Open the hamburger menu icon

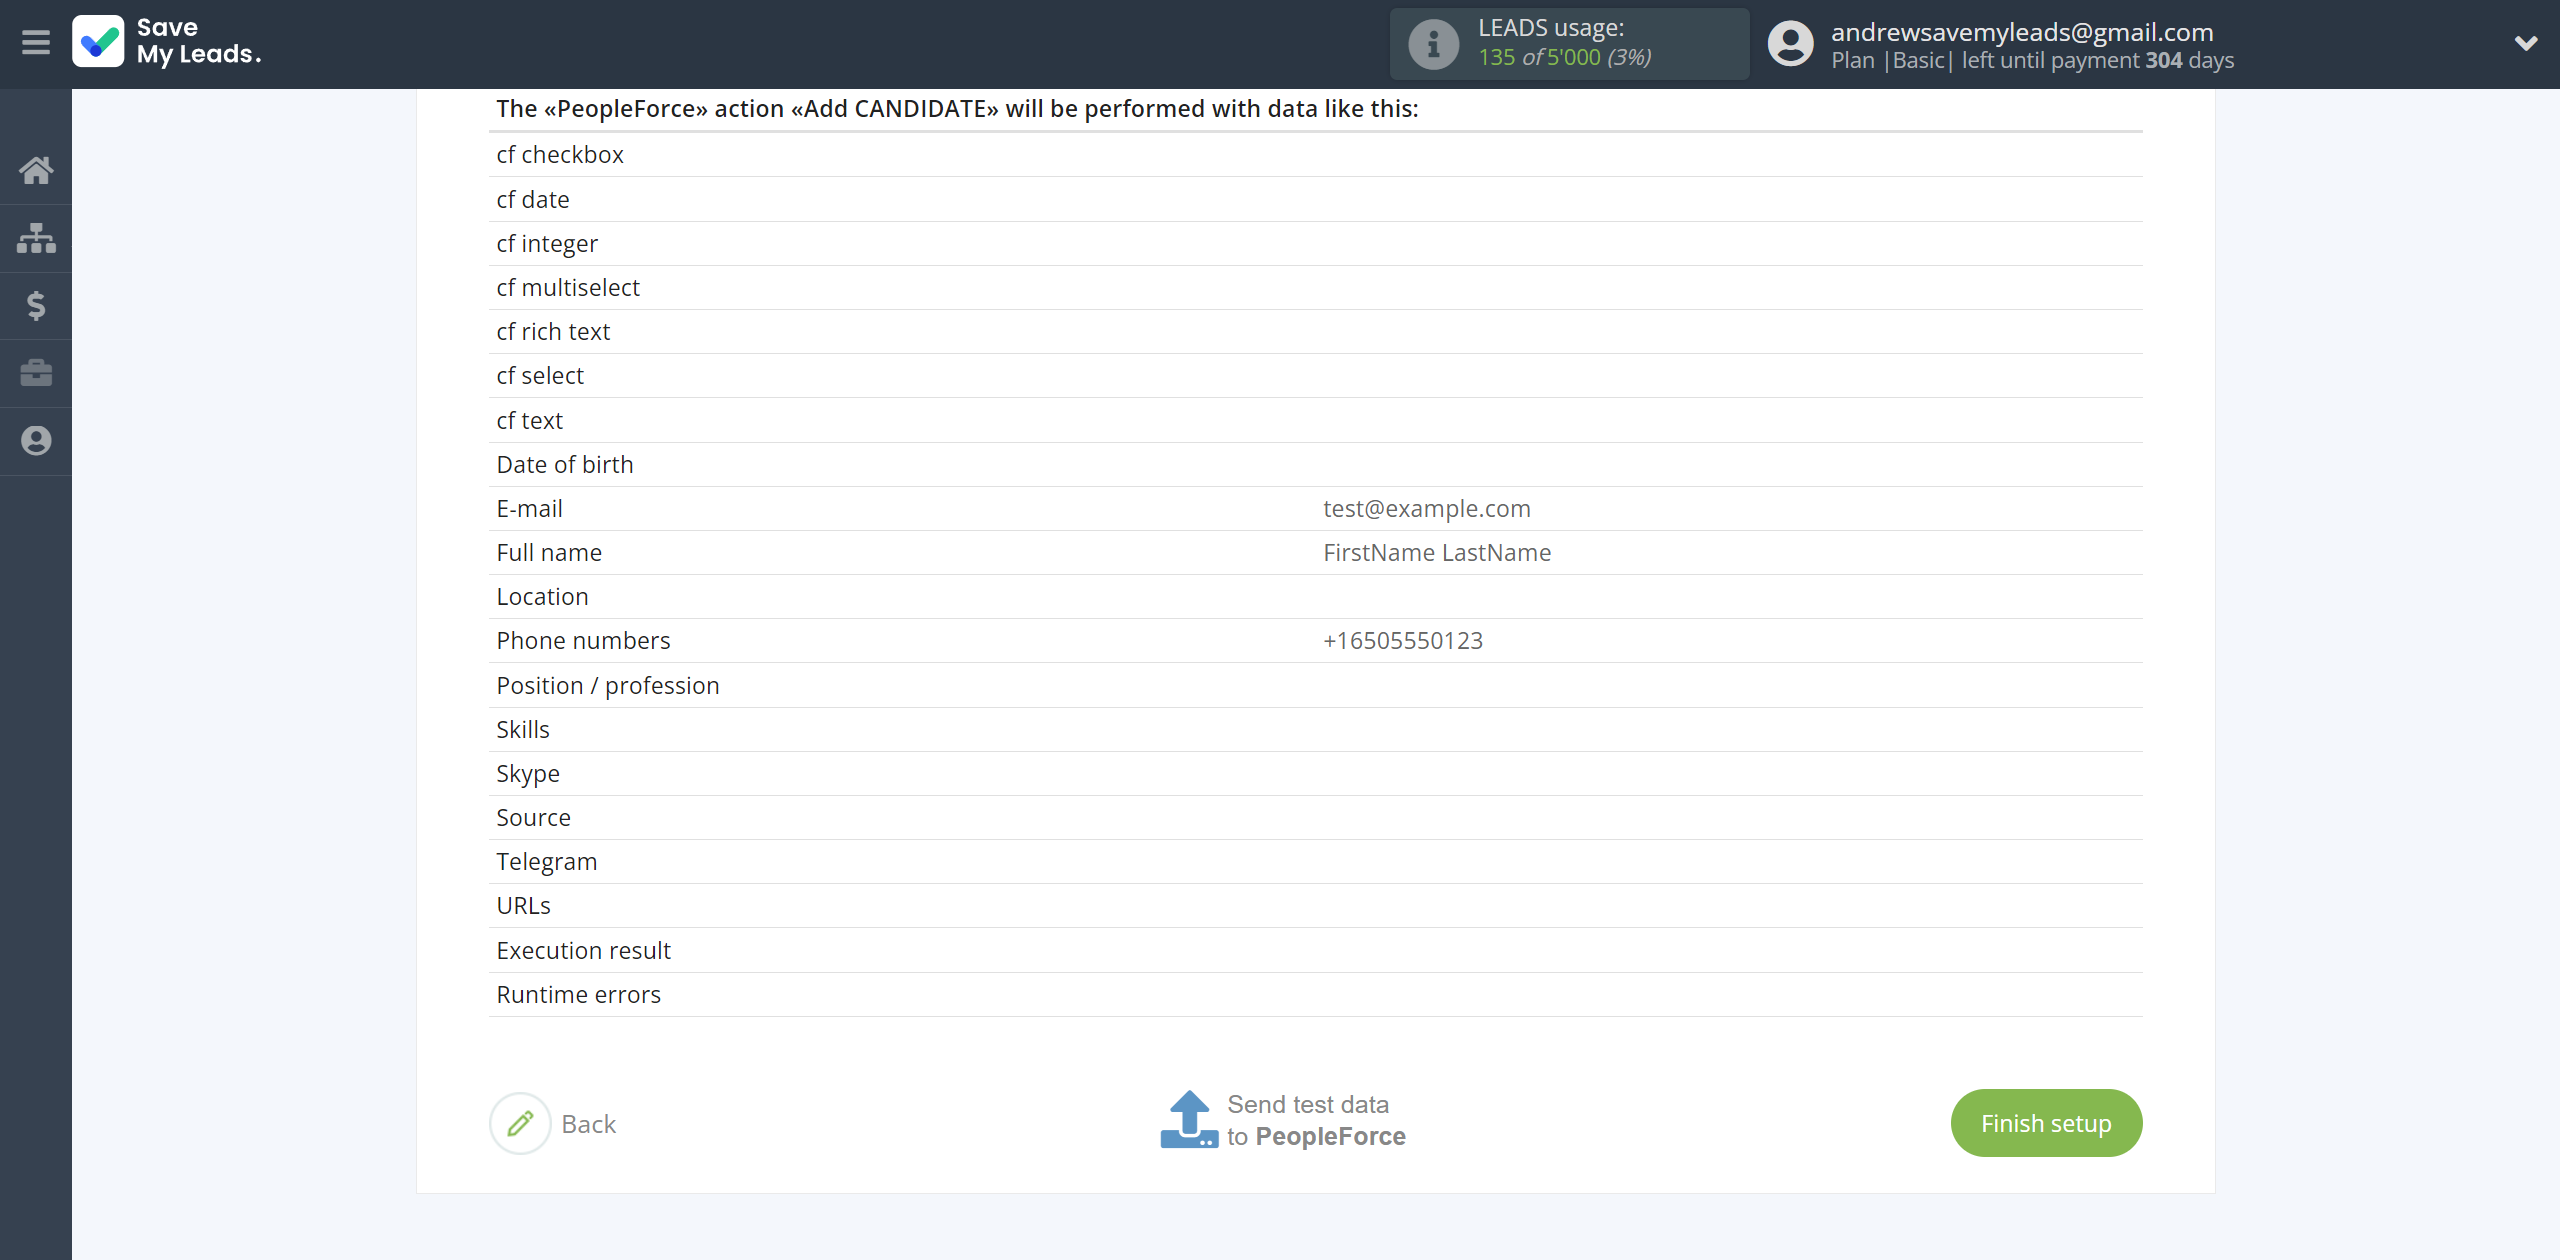click(36, 43)
